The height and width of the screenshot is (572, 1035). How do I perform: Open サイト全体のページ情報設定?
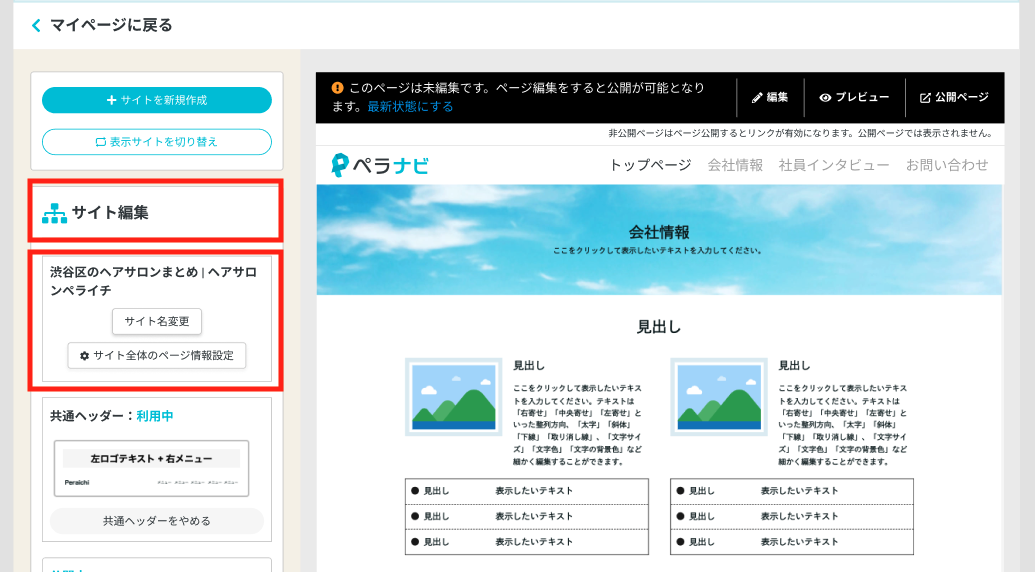click(x=157, y=355)
